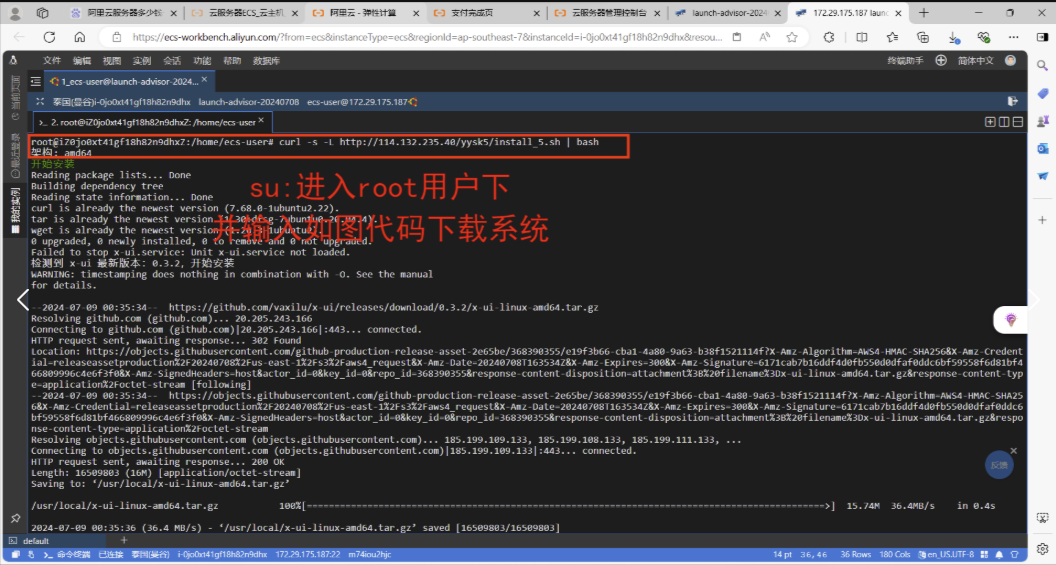1056x565 pixels.
Task: Open the 帮助 (Help) menu
Action: pos(232,61)
